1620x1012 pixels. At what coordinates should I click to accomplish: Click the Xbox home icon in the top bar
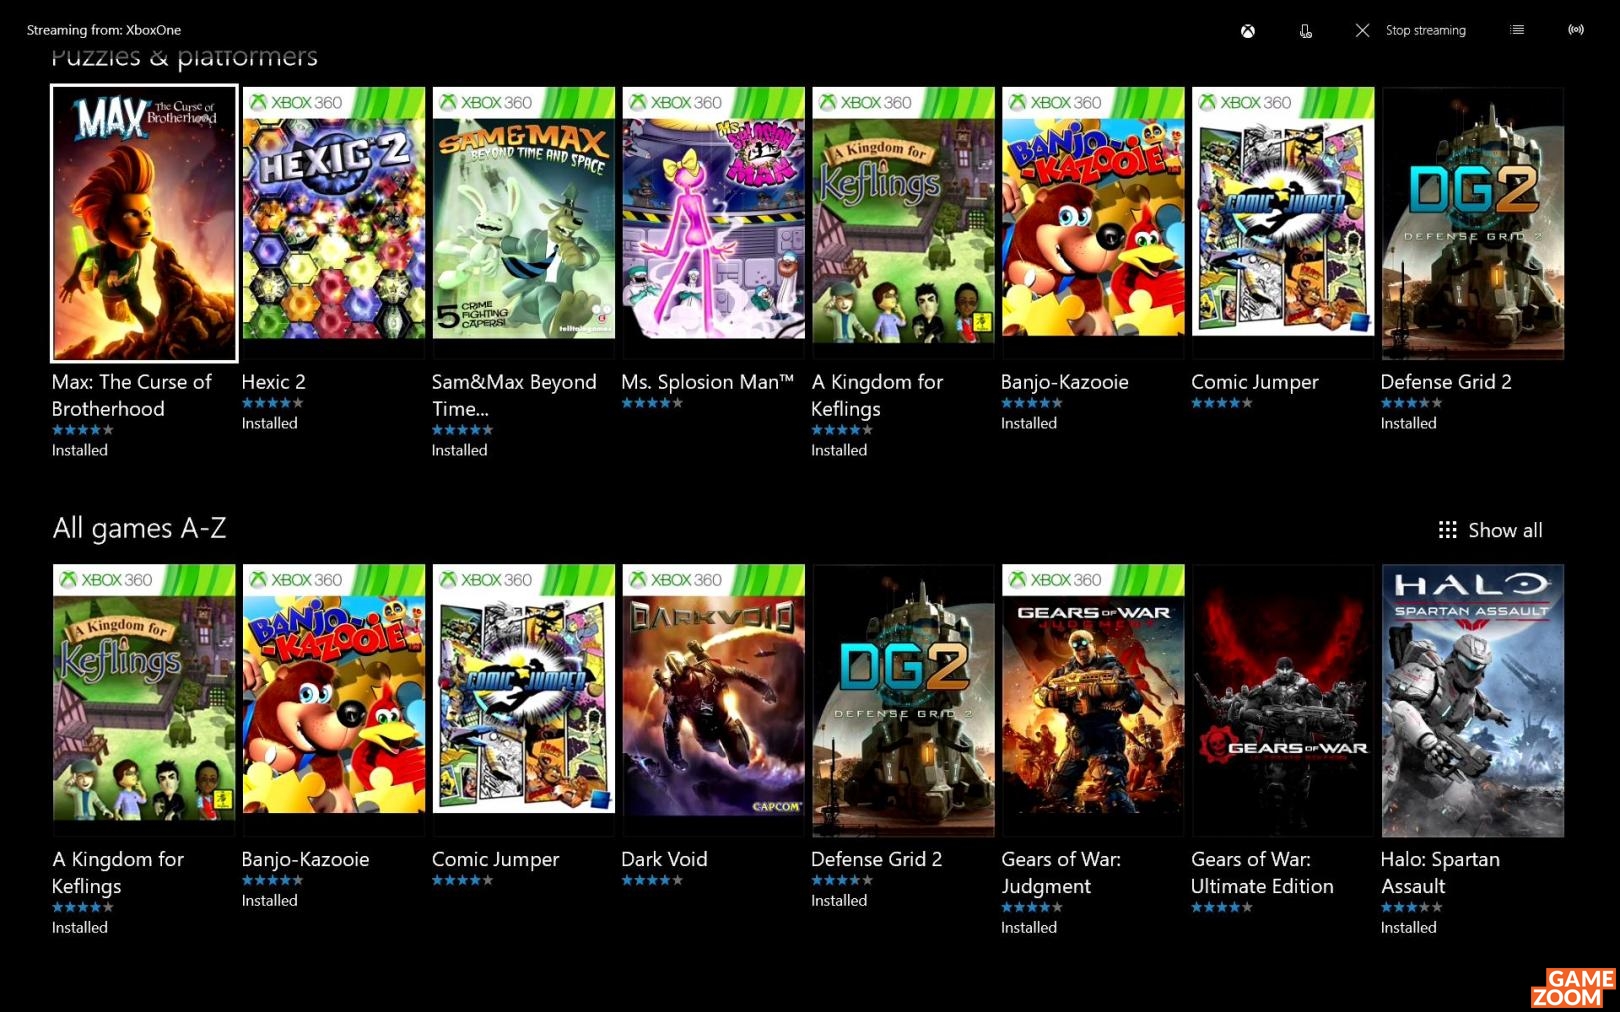pos(1248,31)
